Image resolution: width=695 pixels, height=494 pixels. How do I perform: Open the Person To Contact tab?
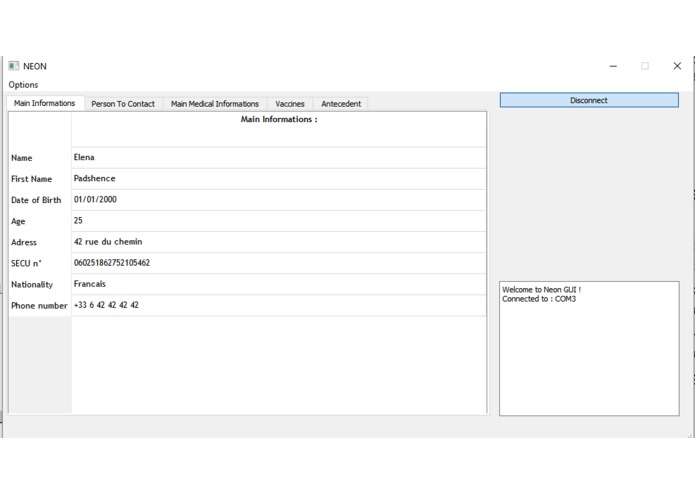point(123,104)
